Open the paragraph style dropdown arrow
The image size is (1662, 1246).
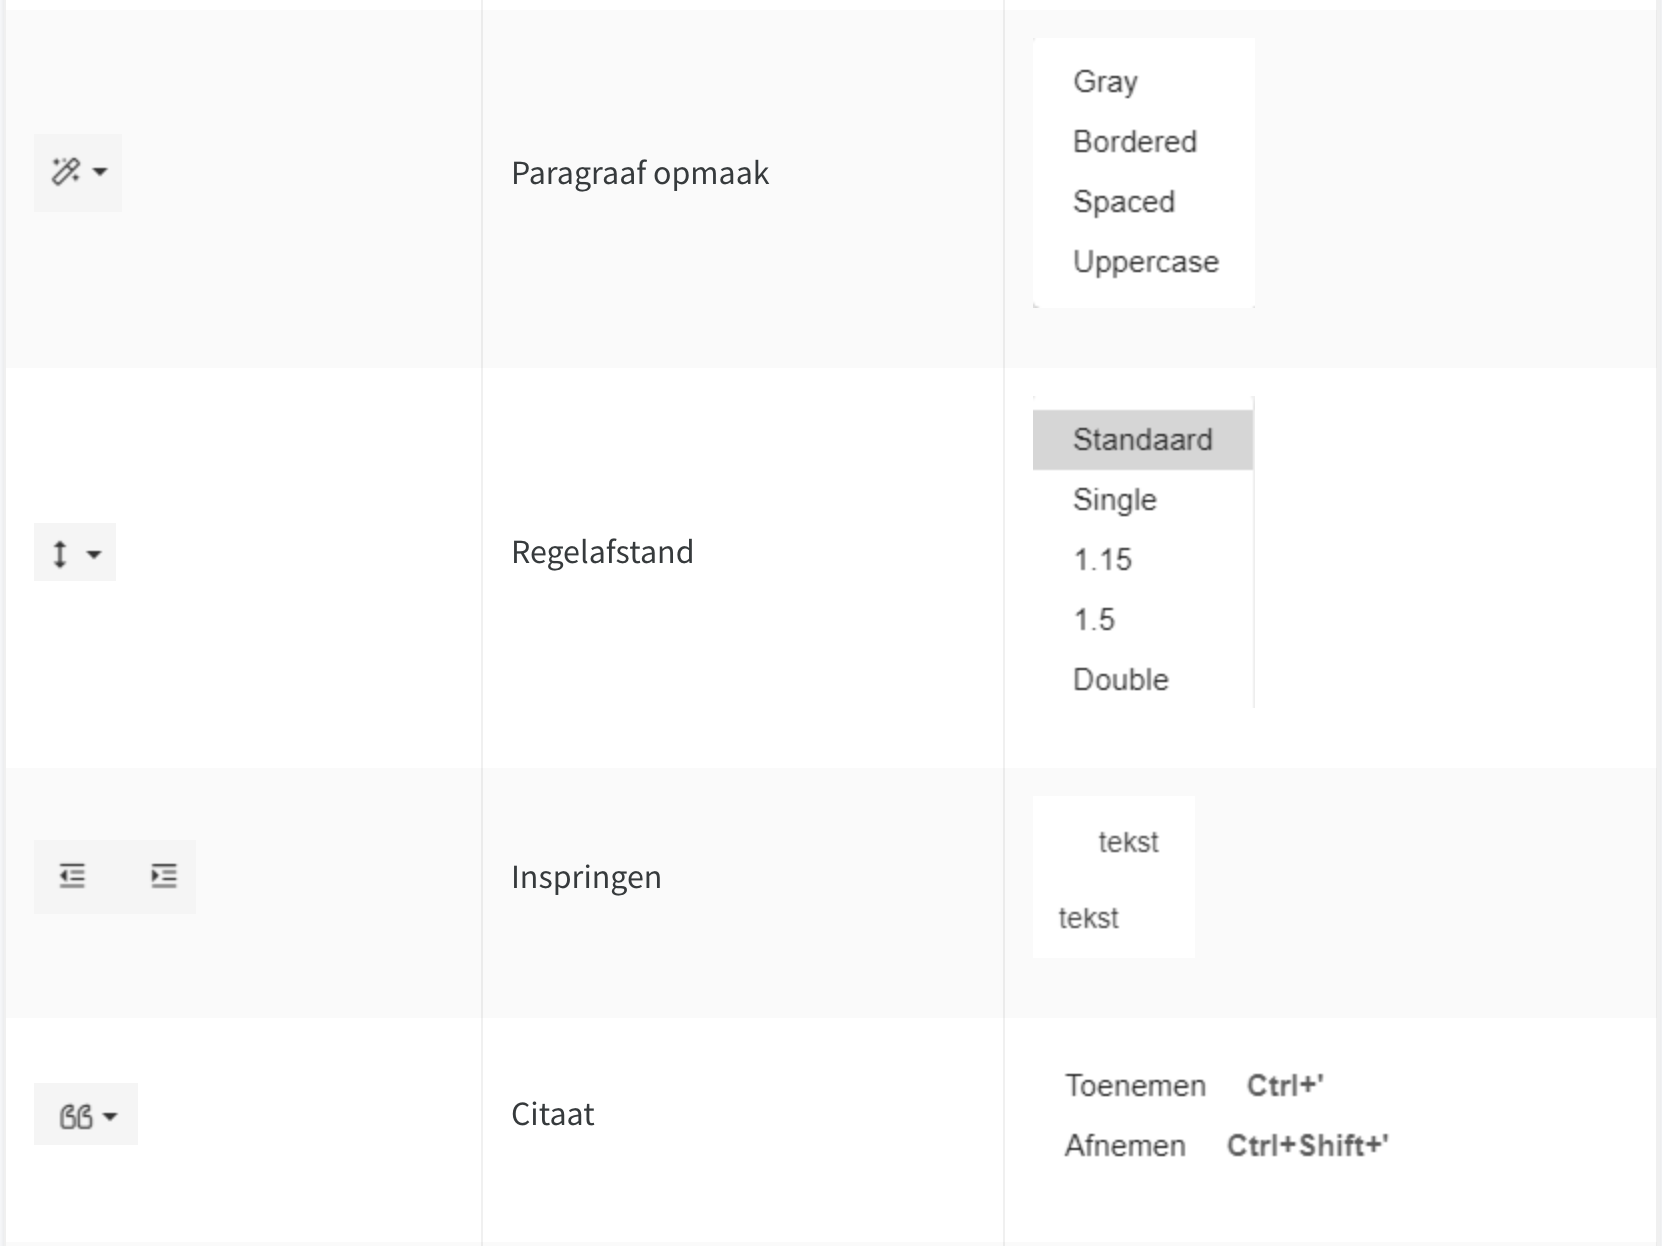click(100, 172)
